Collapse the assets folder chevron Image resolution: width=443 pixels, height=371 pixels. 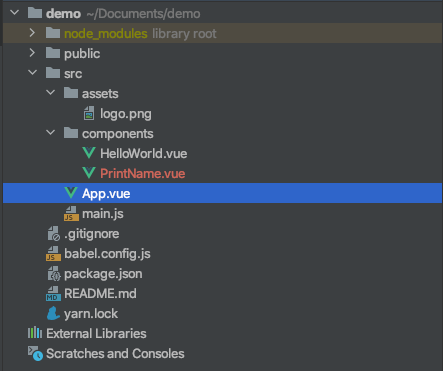[x=50, y=92]
